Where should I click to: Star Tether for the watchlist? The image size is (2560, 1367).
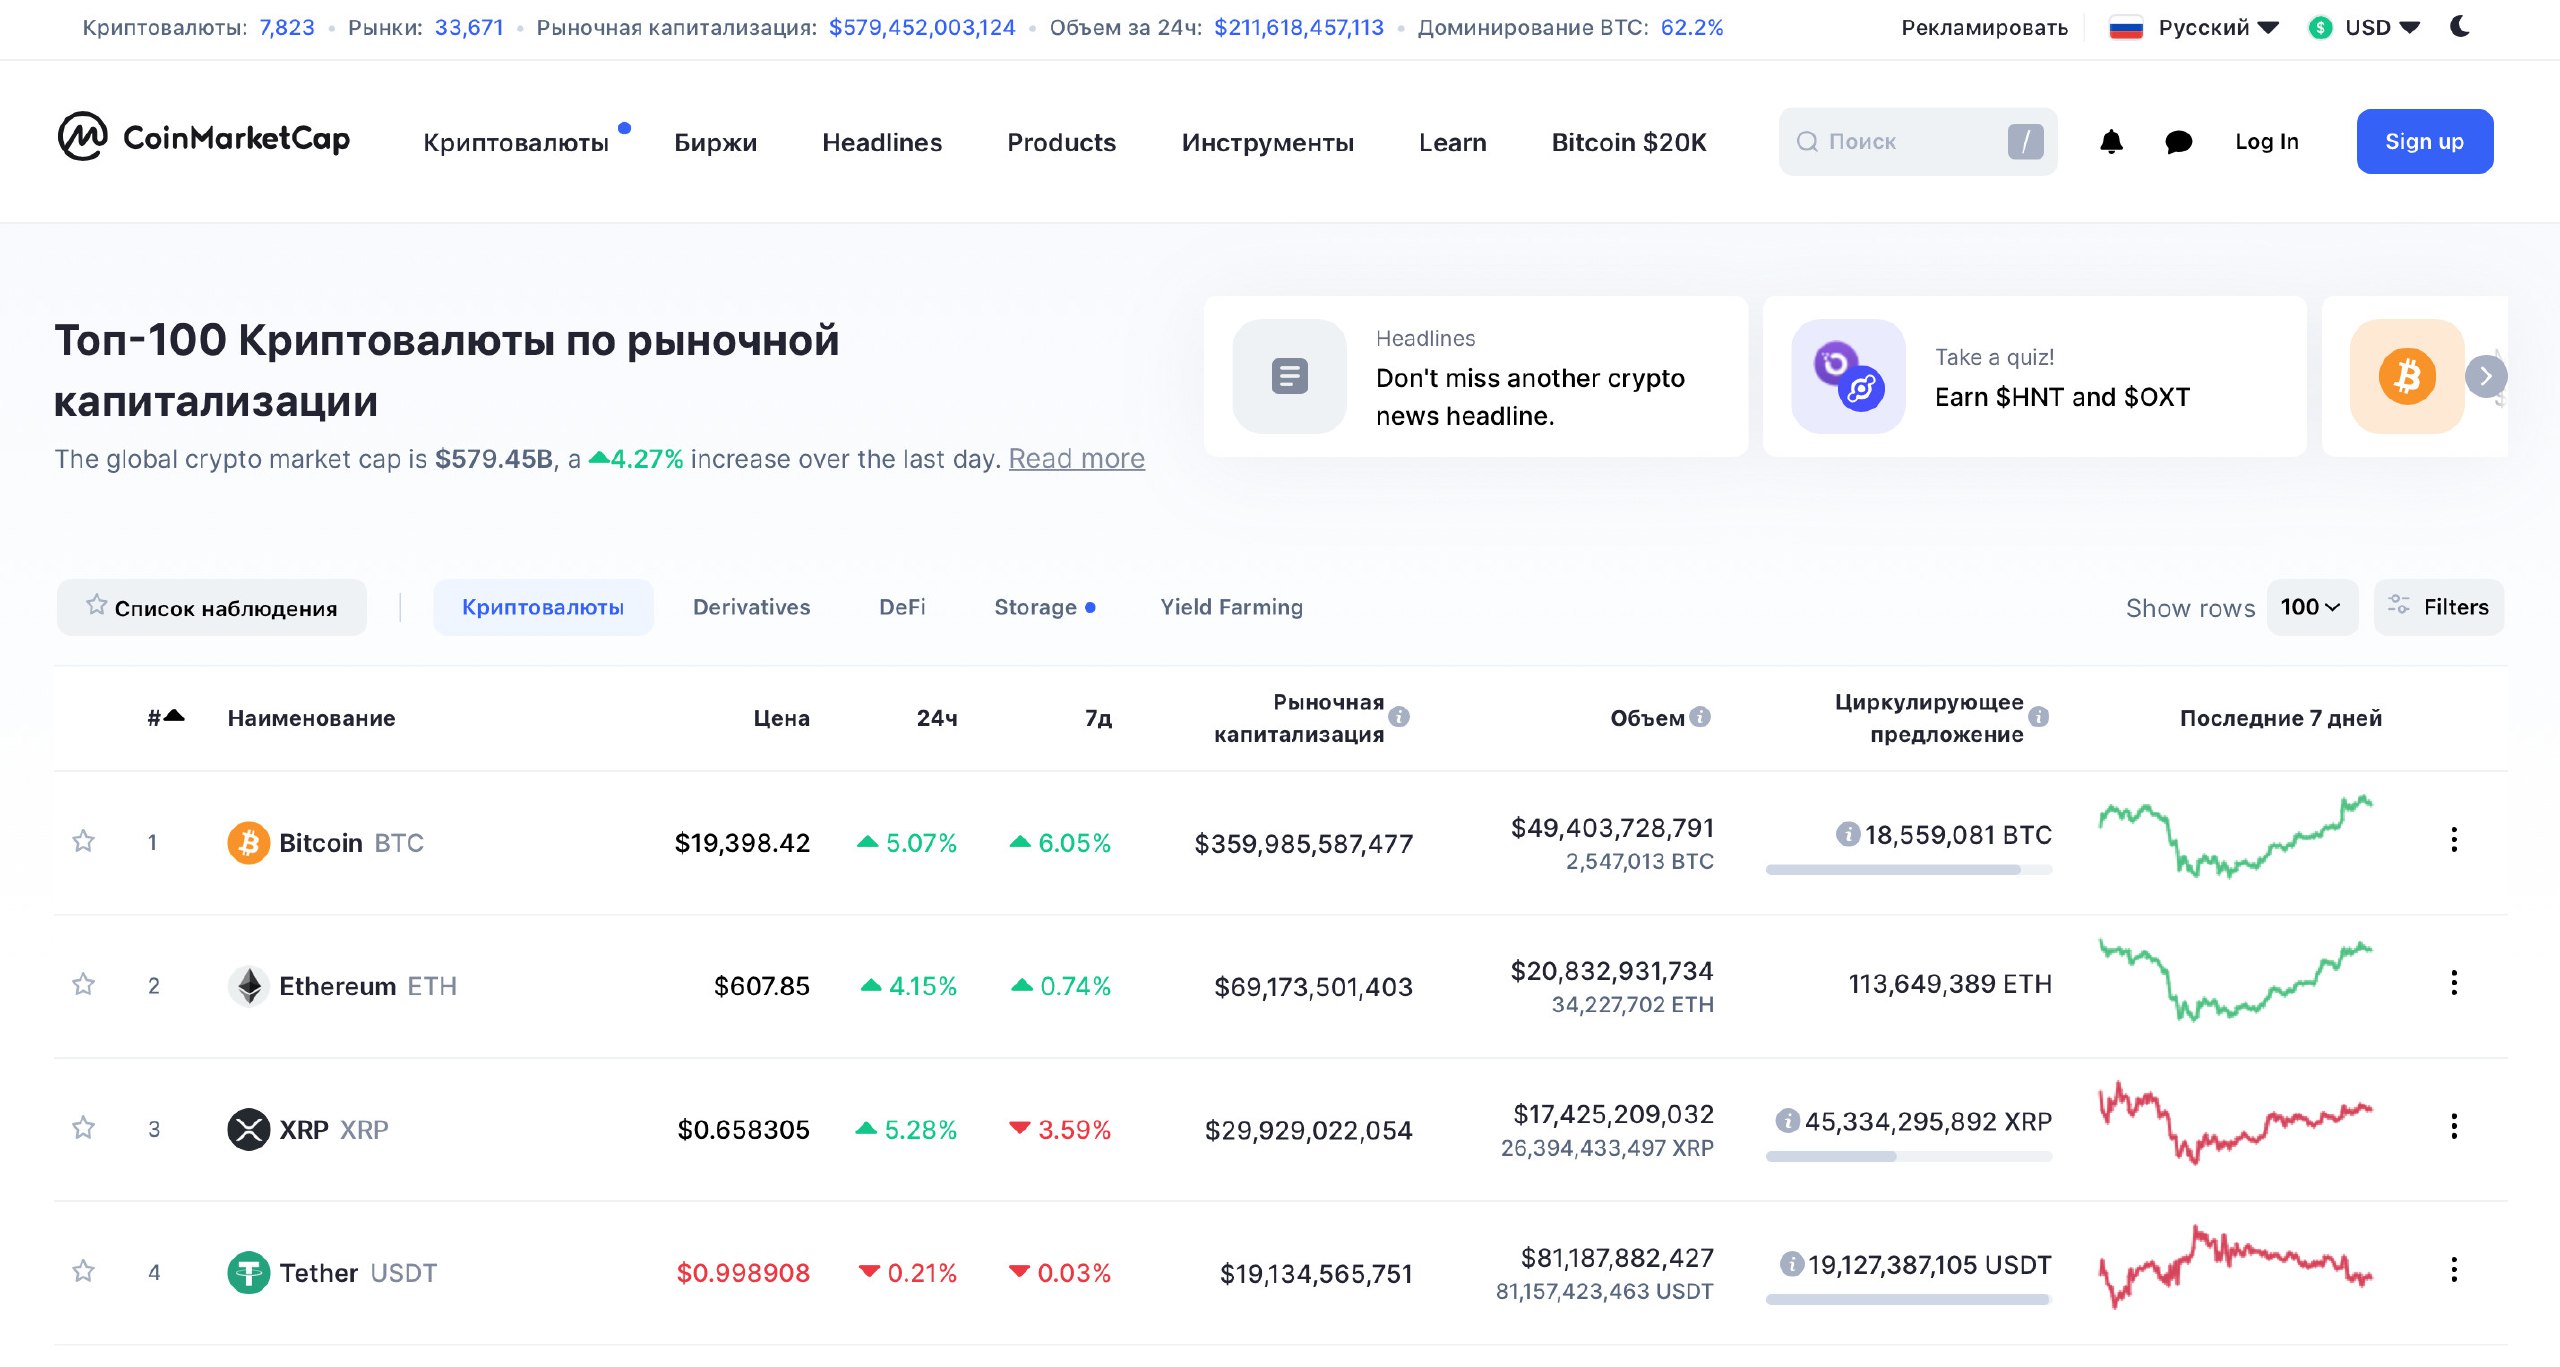84,1271
